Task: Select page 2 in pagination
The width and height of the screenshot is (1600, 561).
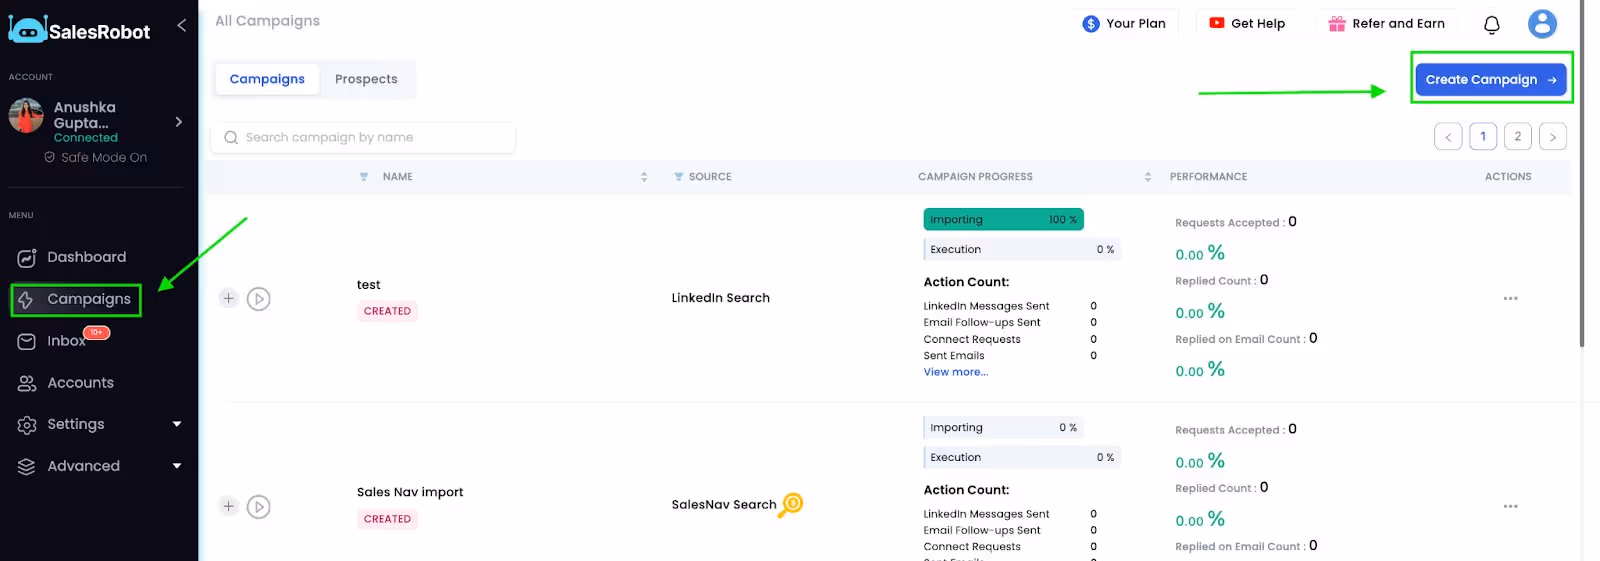Action: 1518,137
